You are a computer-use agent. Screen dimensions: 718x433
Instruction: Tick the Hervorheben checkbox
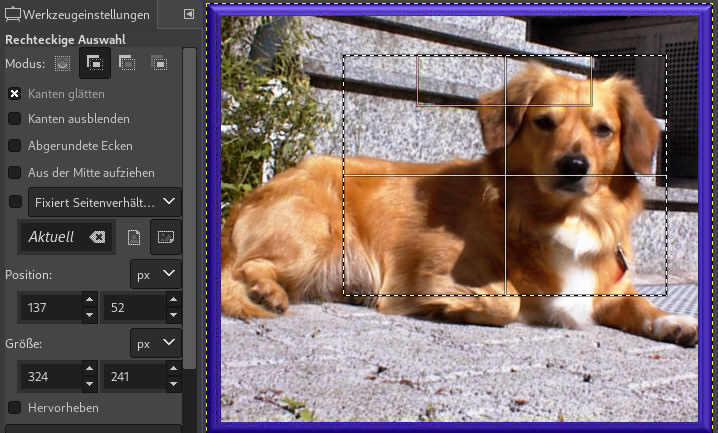pyautogui.click(x=15, y=407)
